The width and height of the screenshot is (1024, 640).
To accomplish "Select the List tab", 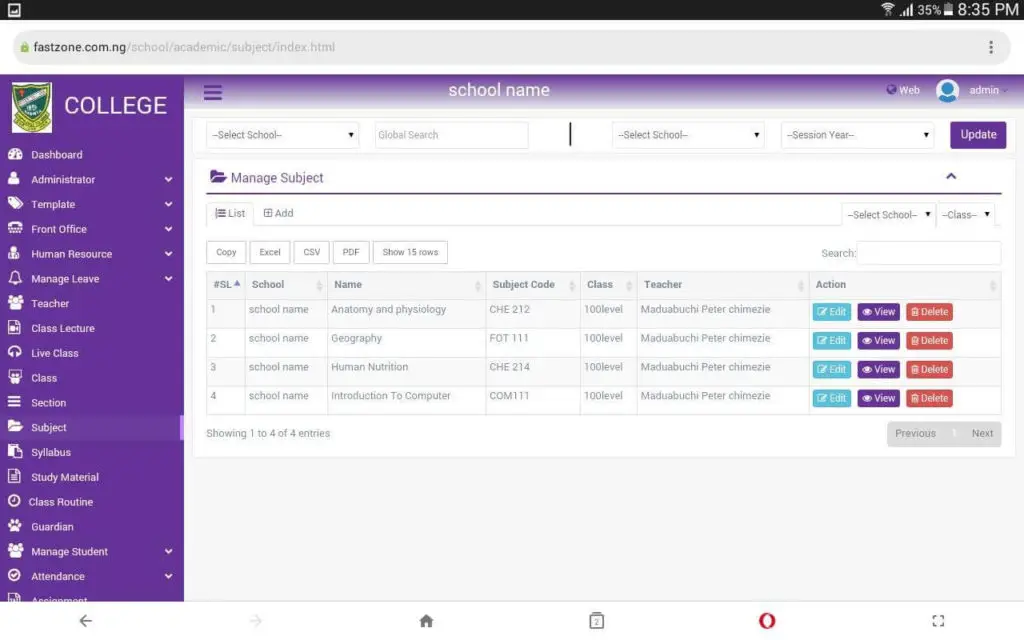I will tap(229, 213).
